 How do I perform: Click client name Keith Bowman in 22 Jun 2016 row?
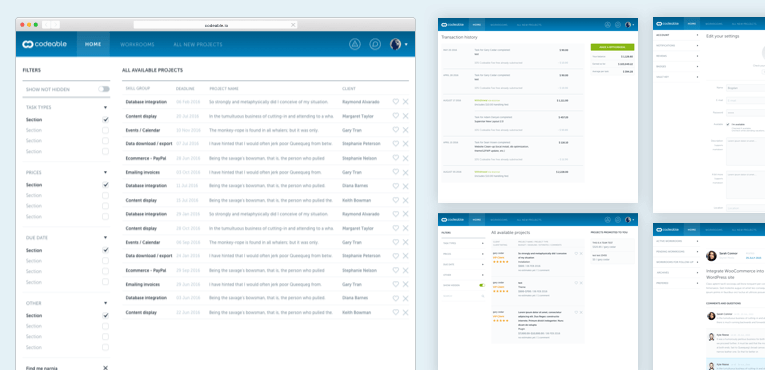[x=357, y=312]
